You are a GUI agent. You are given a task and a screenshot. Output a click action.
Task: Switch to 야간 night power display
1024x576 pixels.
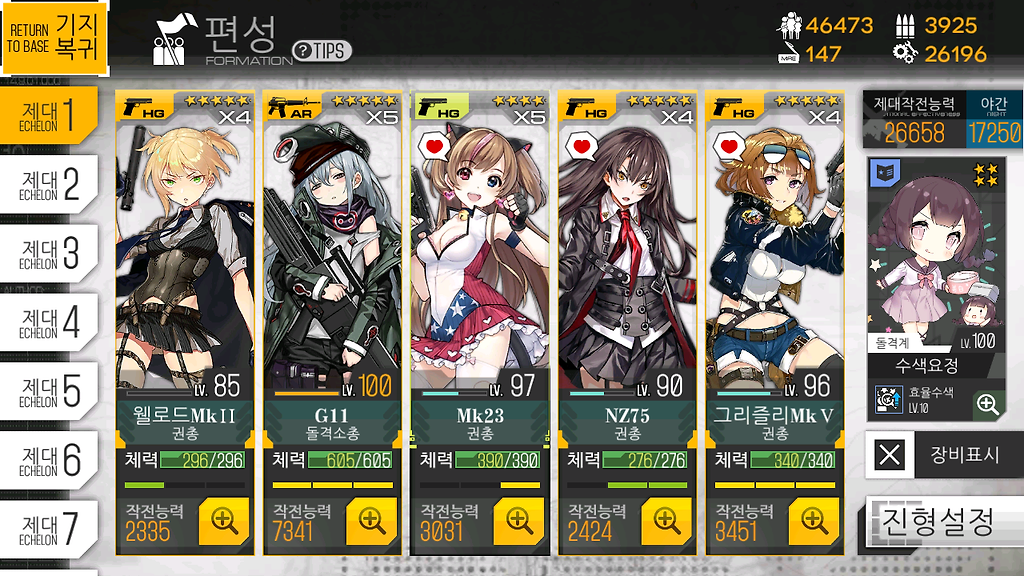(x=994, y=119)
